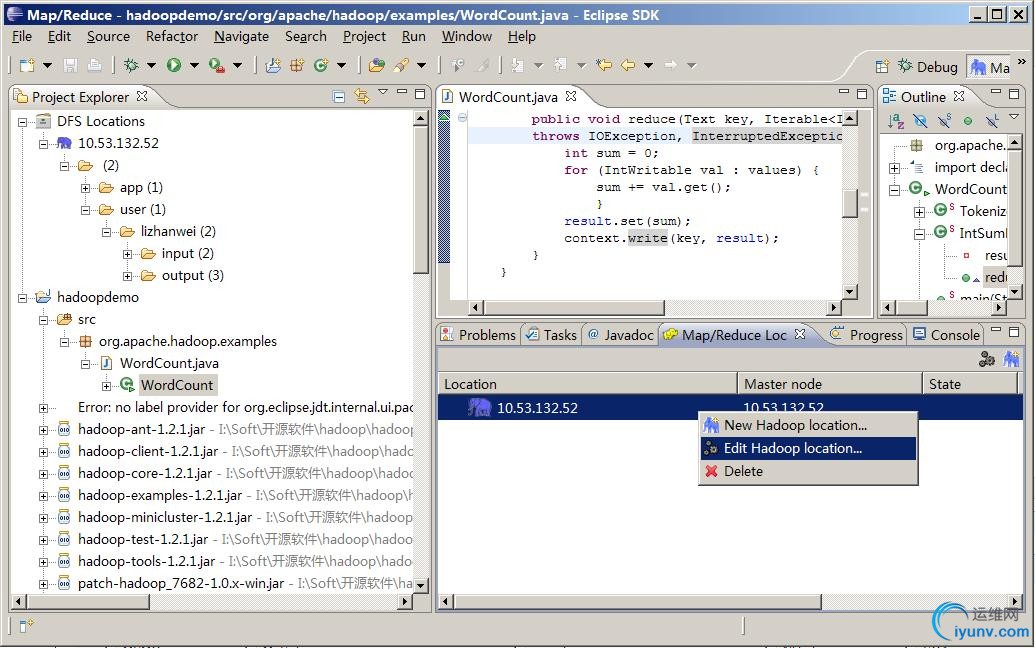
Task: Collapse the hadoopdemo project node
Action: pyautogui.click(x=22, y=298)
